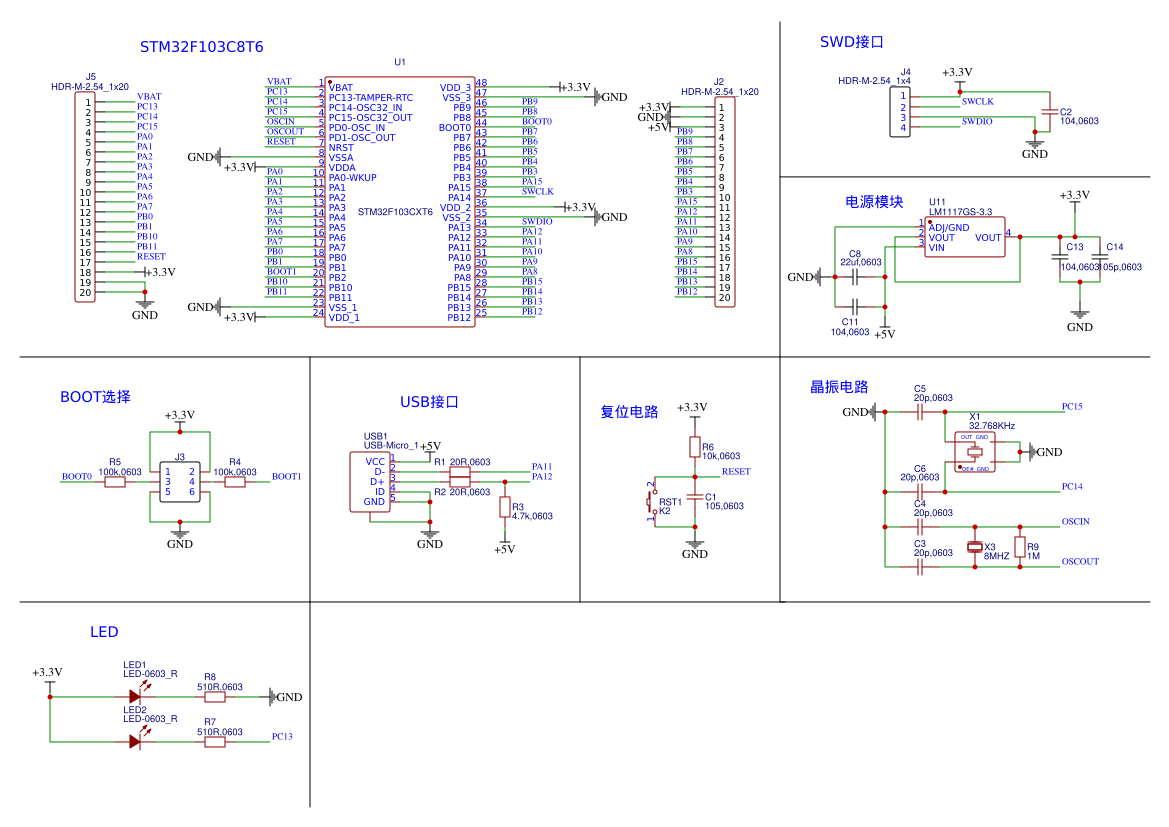Screen dimensions: 1169x827
Task: Select capacitor C8 22uf symbol
Action: 855,277
